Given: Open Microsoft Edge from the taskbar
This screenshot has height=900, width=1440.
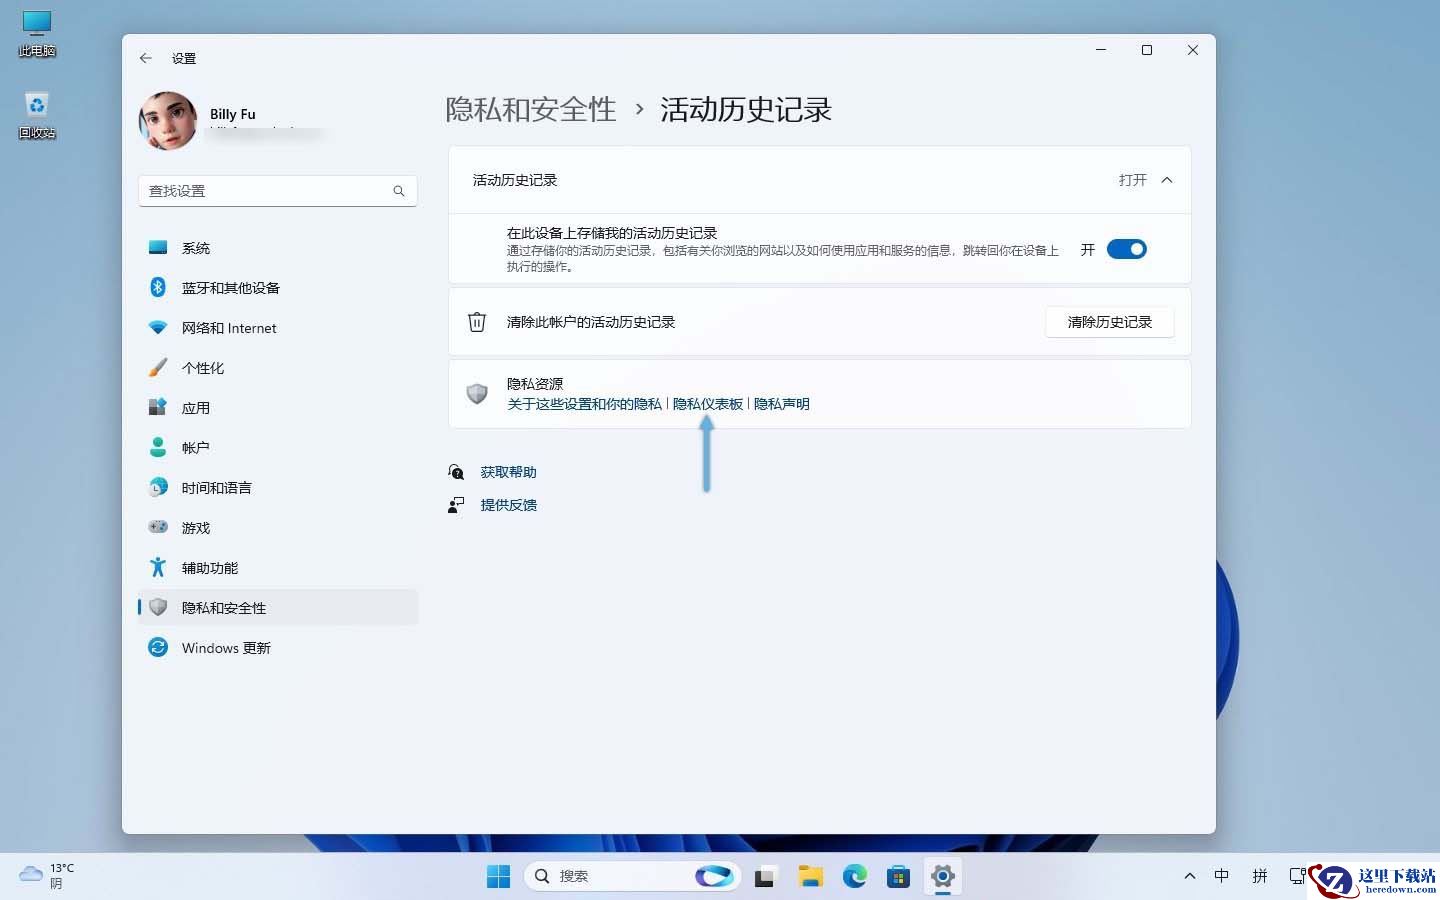Looking at the screenshot, I should [855, 877].
